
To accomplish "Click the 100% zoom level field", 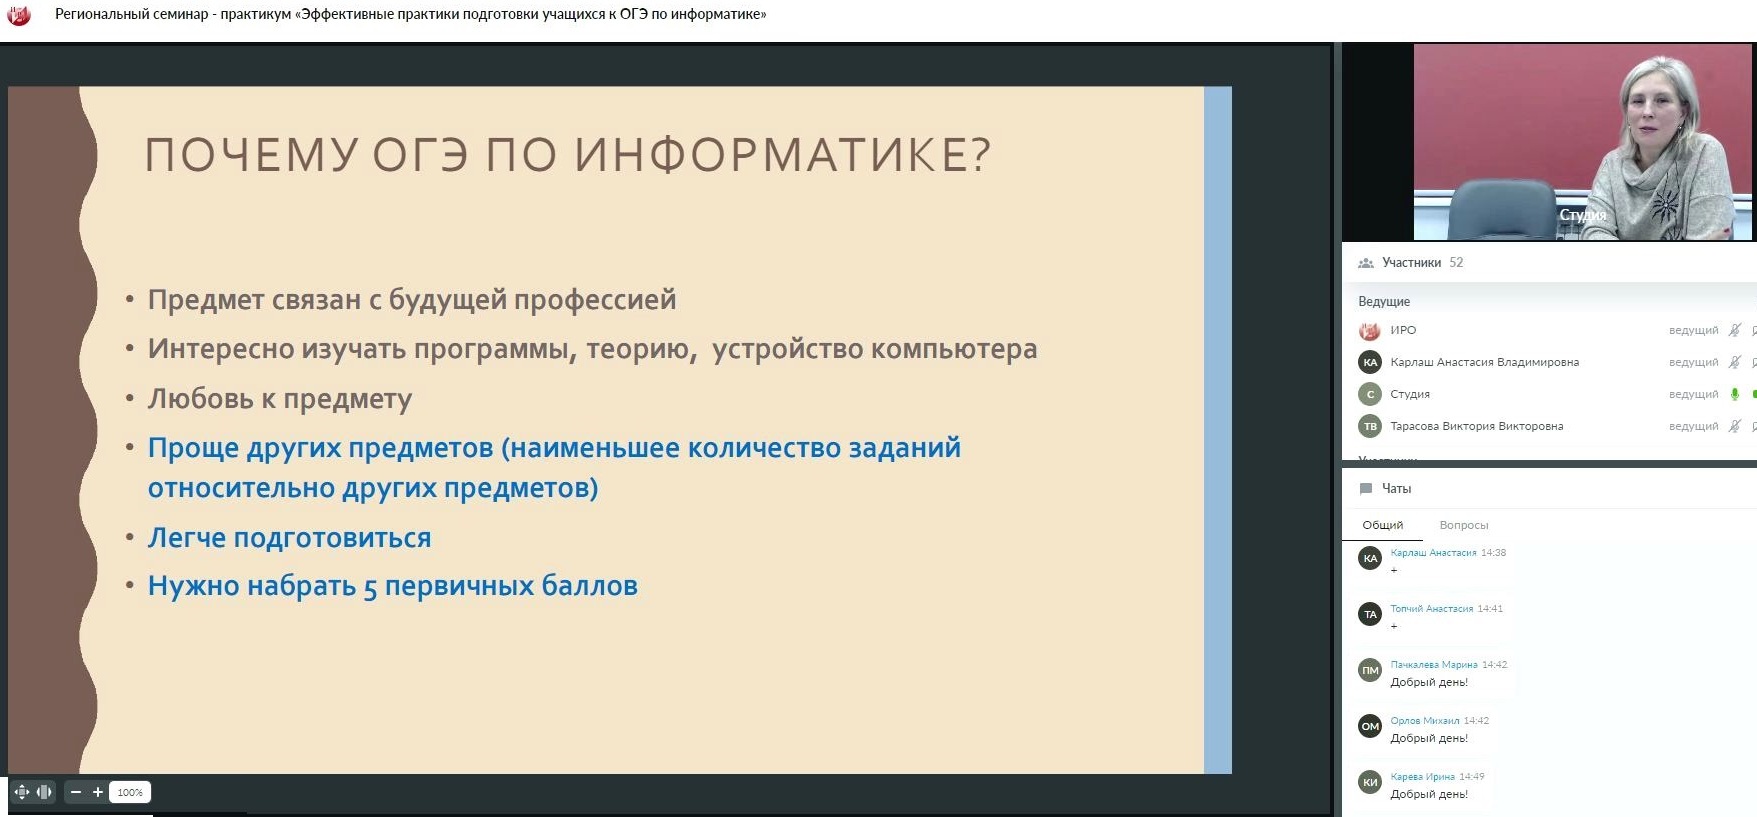I will click(130, 792).
